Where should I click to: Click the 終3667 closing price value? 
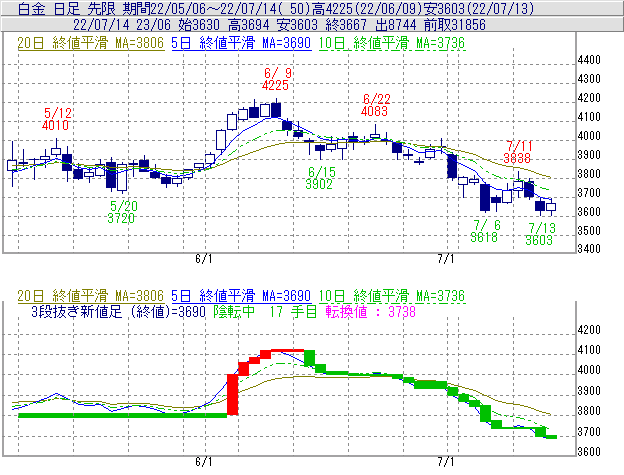pos(346,25)
